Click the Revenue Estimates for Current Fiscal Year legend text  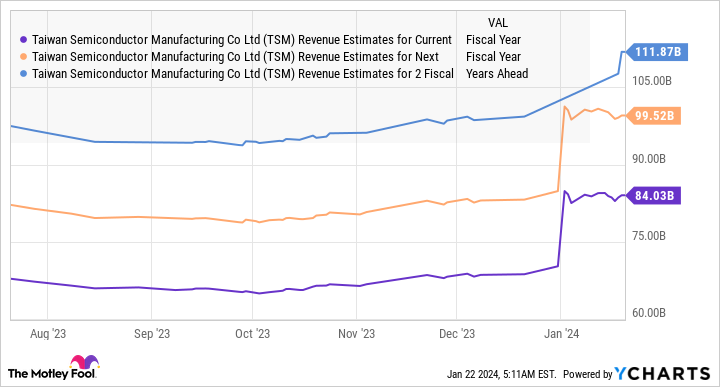276,40
